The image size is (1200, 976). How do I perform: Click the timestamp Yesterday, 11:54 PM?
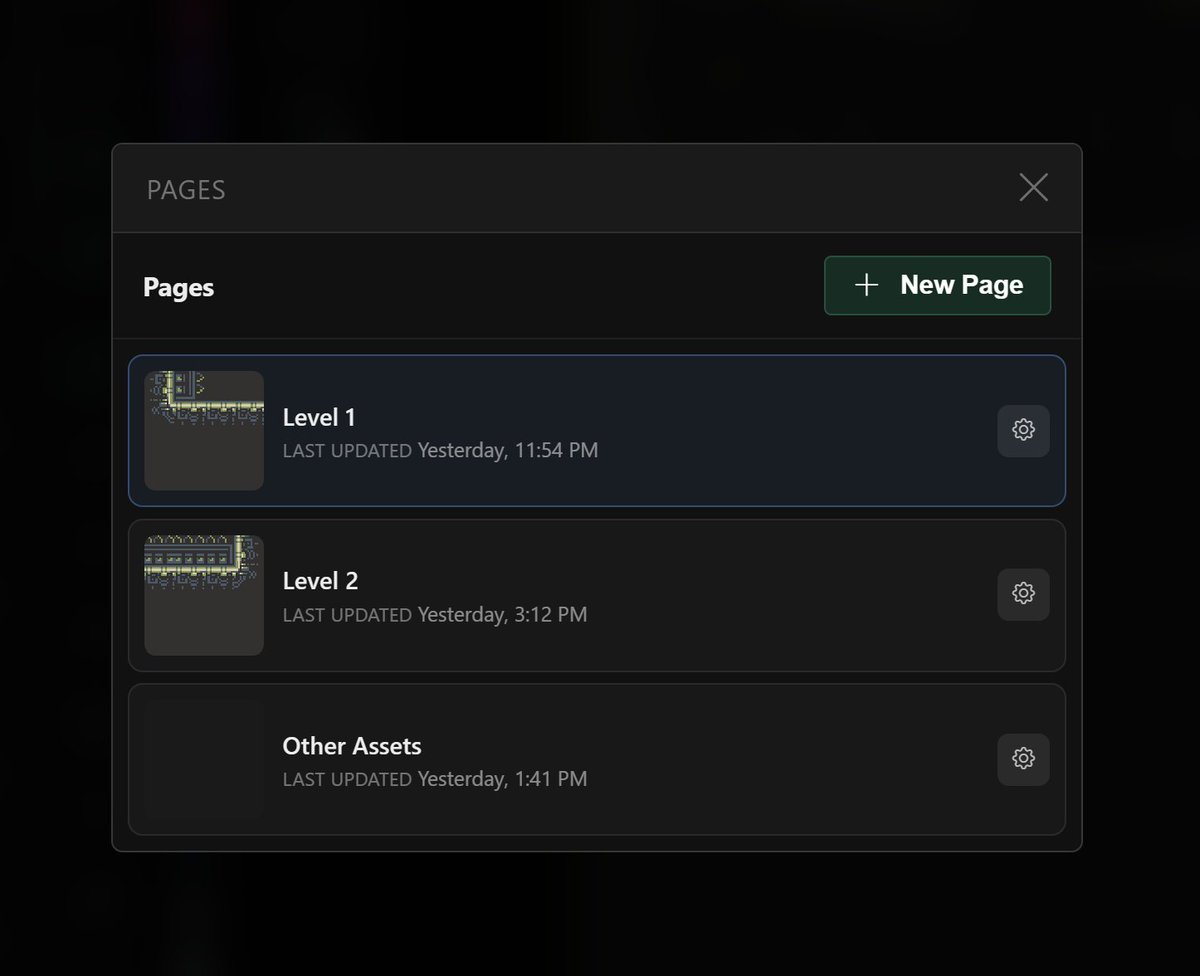pyautogui.click(x=508, y=450)
